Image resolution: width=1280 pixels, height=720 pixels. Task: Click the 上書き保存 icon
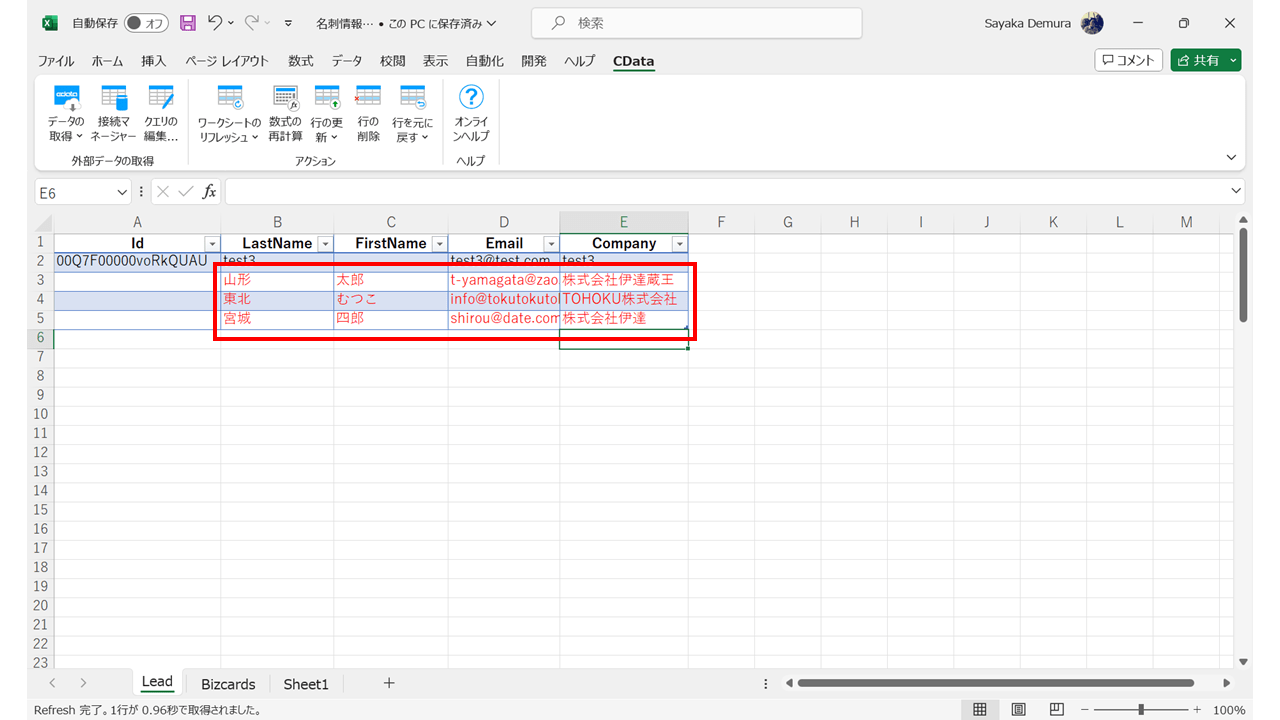pyautogui.click(x=188, y=22)
